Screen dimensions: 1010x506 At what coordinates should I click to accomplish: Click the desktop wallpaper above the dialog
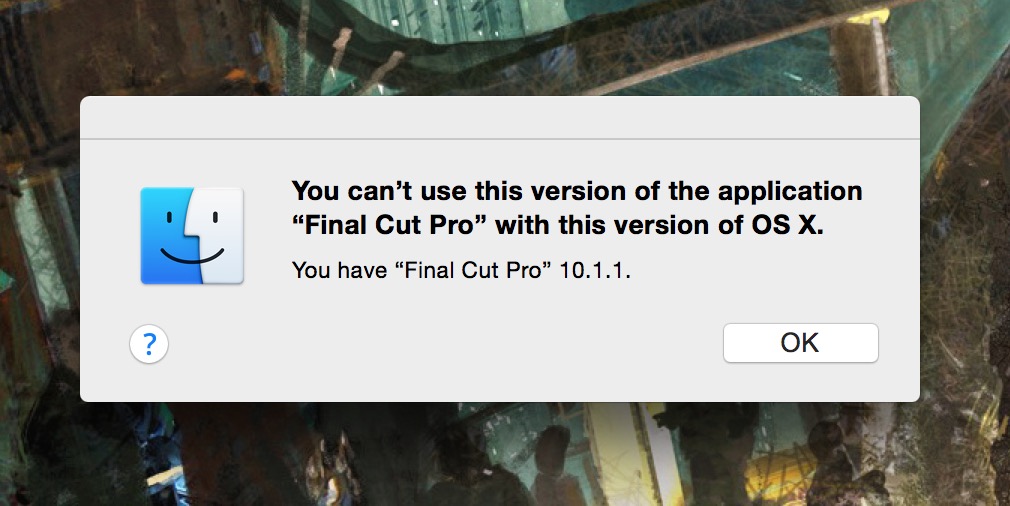pyautogui.click(x=500, y=46)
